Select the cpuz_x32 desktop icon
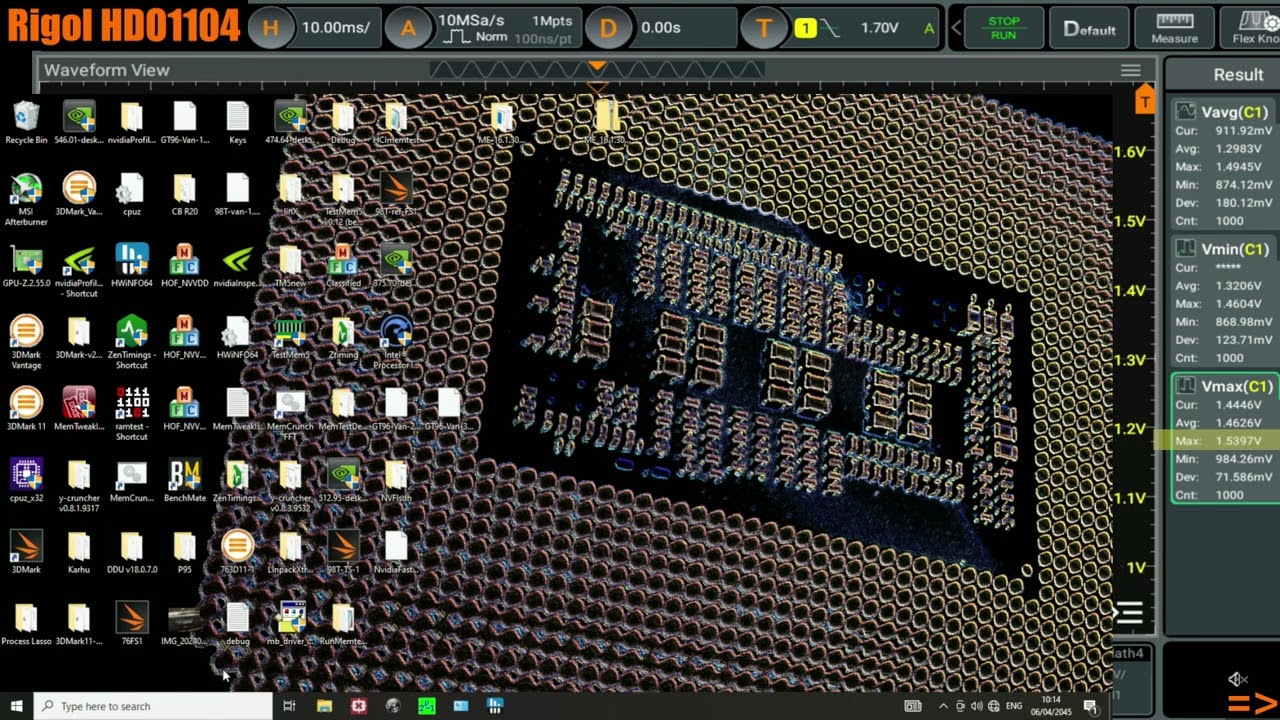Viewport: 1280px width, 720px height. pos(26,480)
